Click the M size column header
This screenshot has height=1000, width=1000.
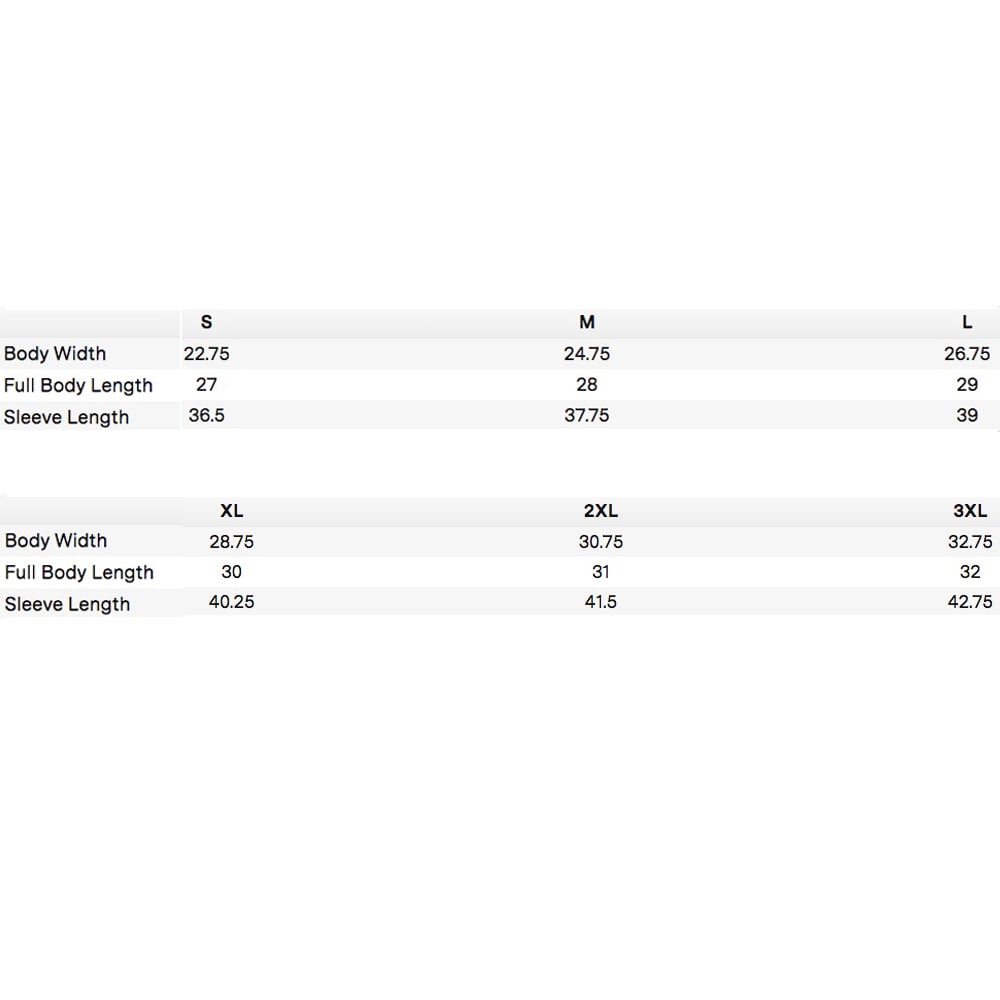click(587, 322)
